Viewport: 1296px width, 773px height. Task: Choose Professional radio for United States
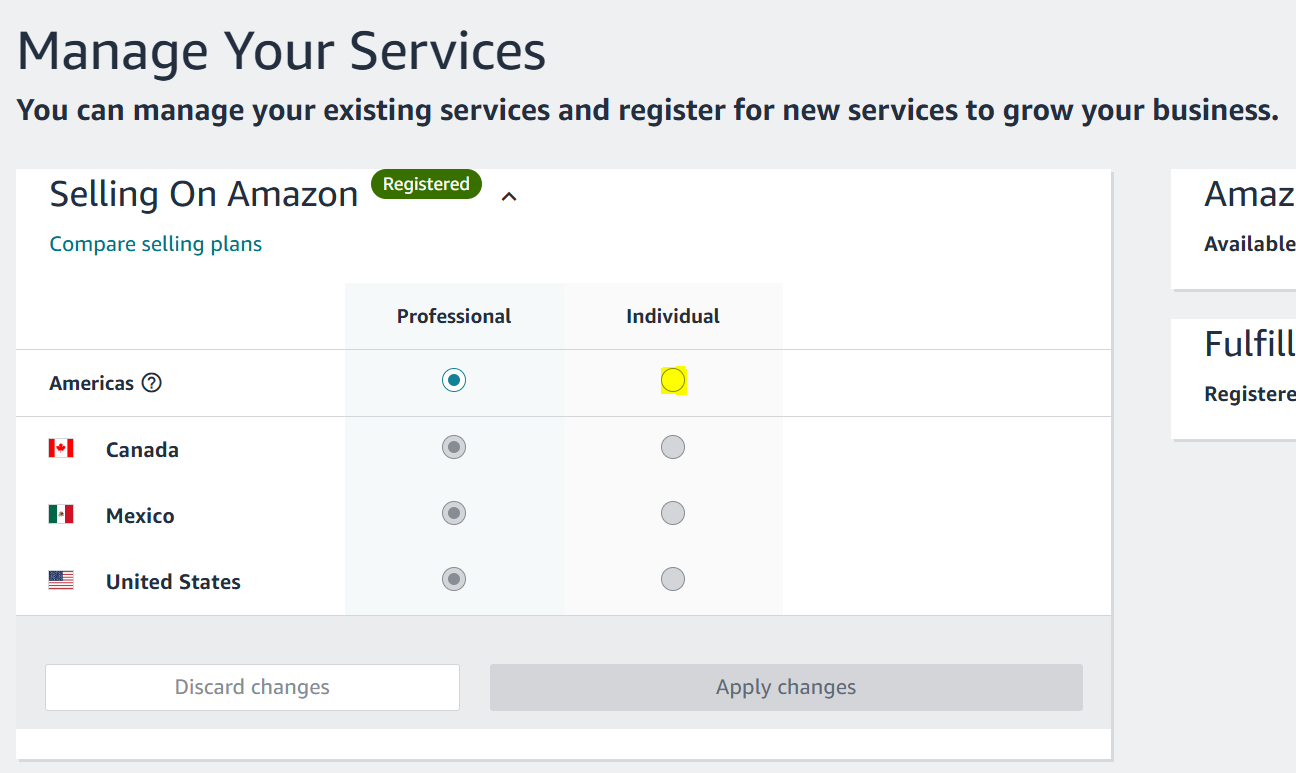[454, 579]
